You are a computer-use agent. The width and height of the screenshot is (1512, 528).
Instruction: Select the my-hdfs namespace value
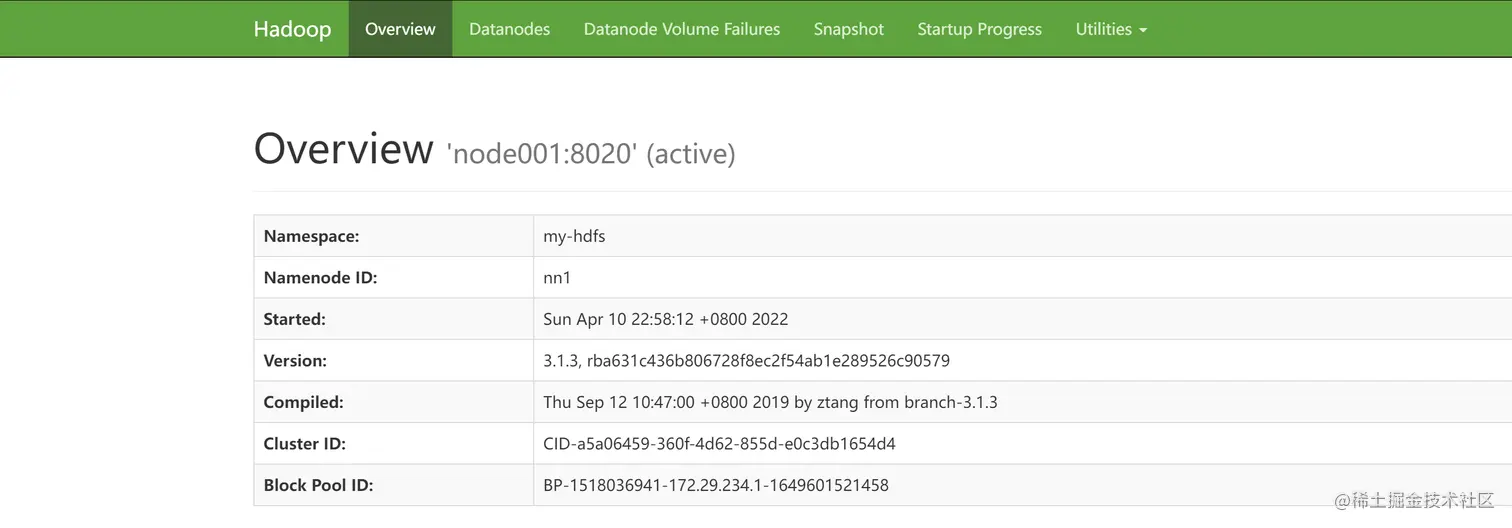coord(574,236)
